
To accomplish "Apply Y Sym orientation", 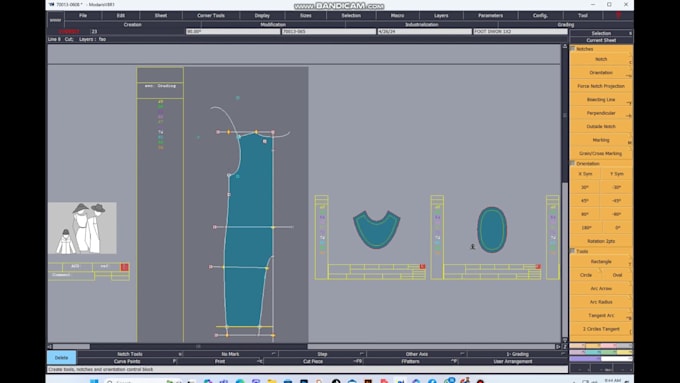I will coord(617,173).
